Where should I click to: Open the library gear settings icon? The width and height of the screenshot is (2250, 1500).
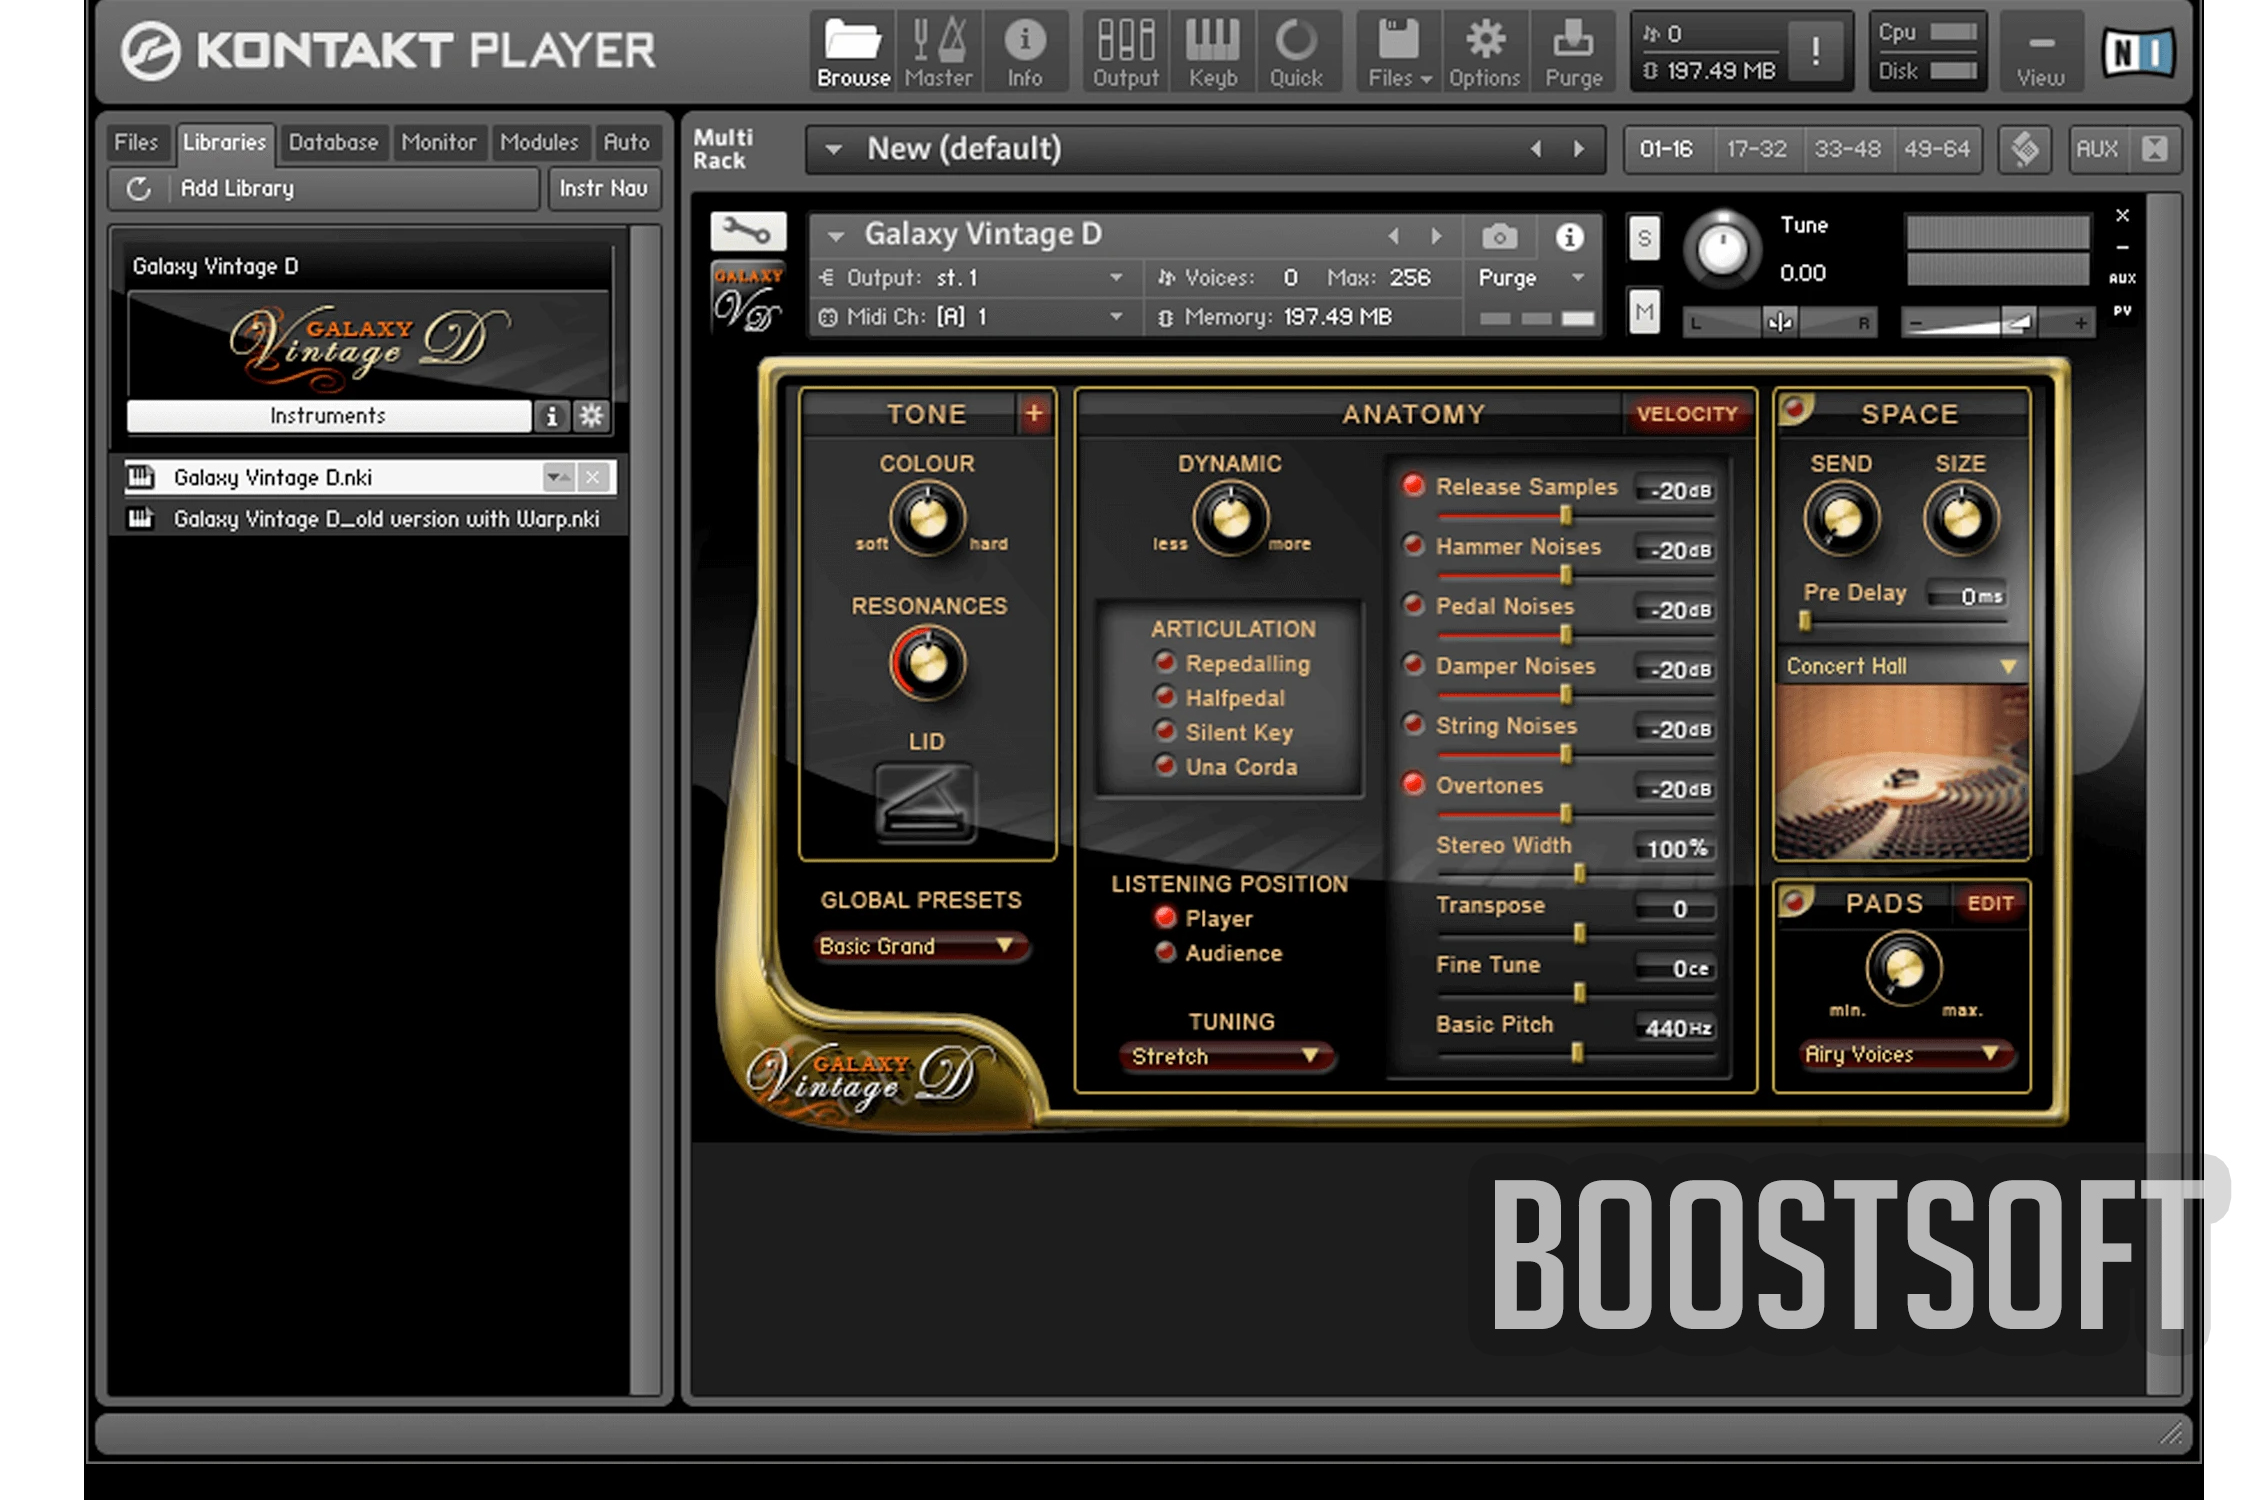[592, 416]
